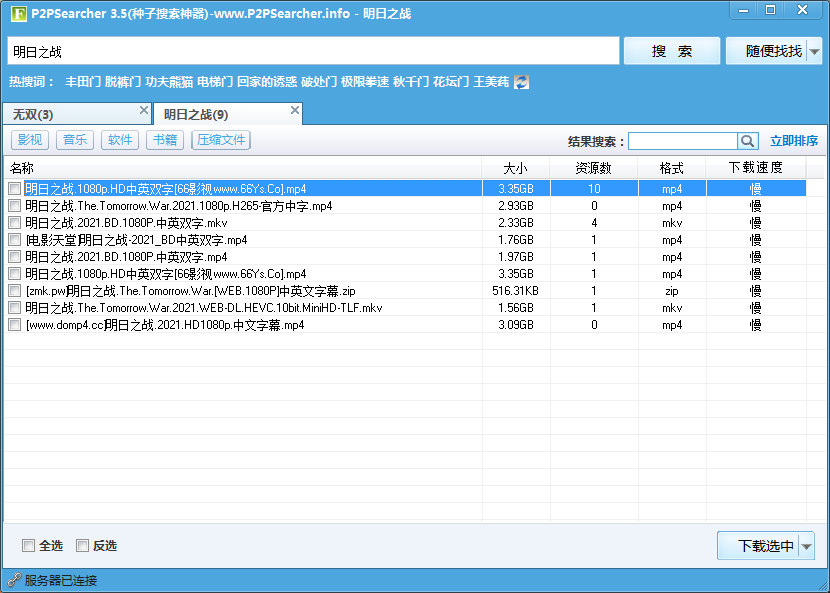Image resolution: width=830 pixels, height=593 pixels.
Task: Check the 电影天堂 row checkbox
Action: (15, 240)
